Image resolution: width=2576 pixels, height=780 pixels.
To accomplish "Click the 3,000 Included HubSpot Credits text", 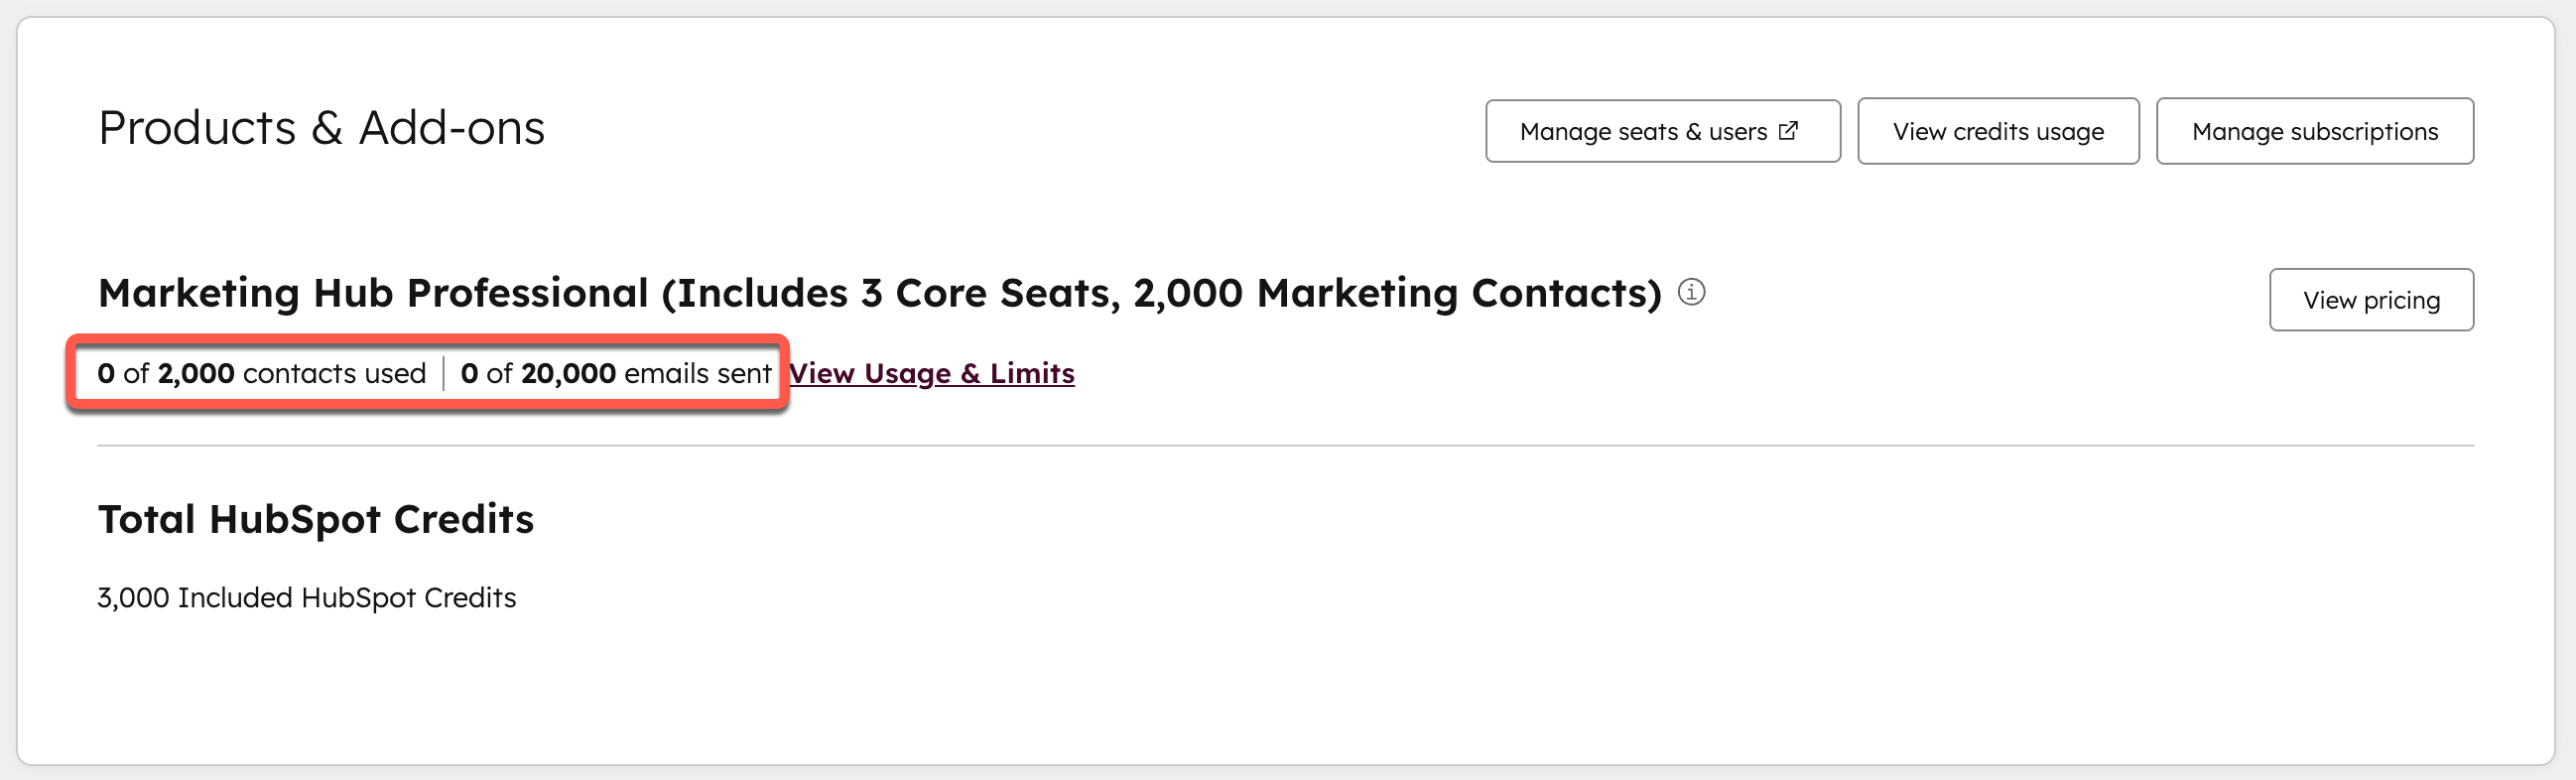I will coord(307,597).
